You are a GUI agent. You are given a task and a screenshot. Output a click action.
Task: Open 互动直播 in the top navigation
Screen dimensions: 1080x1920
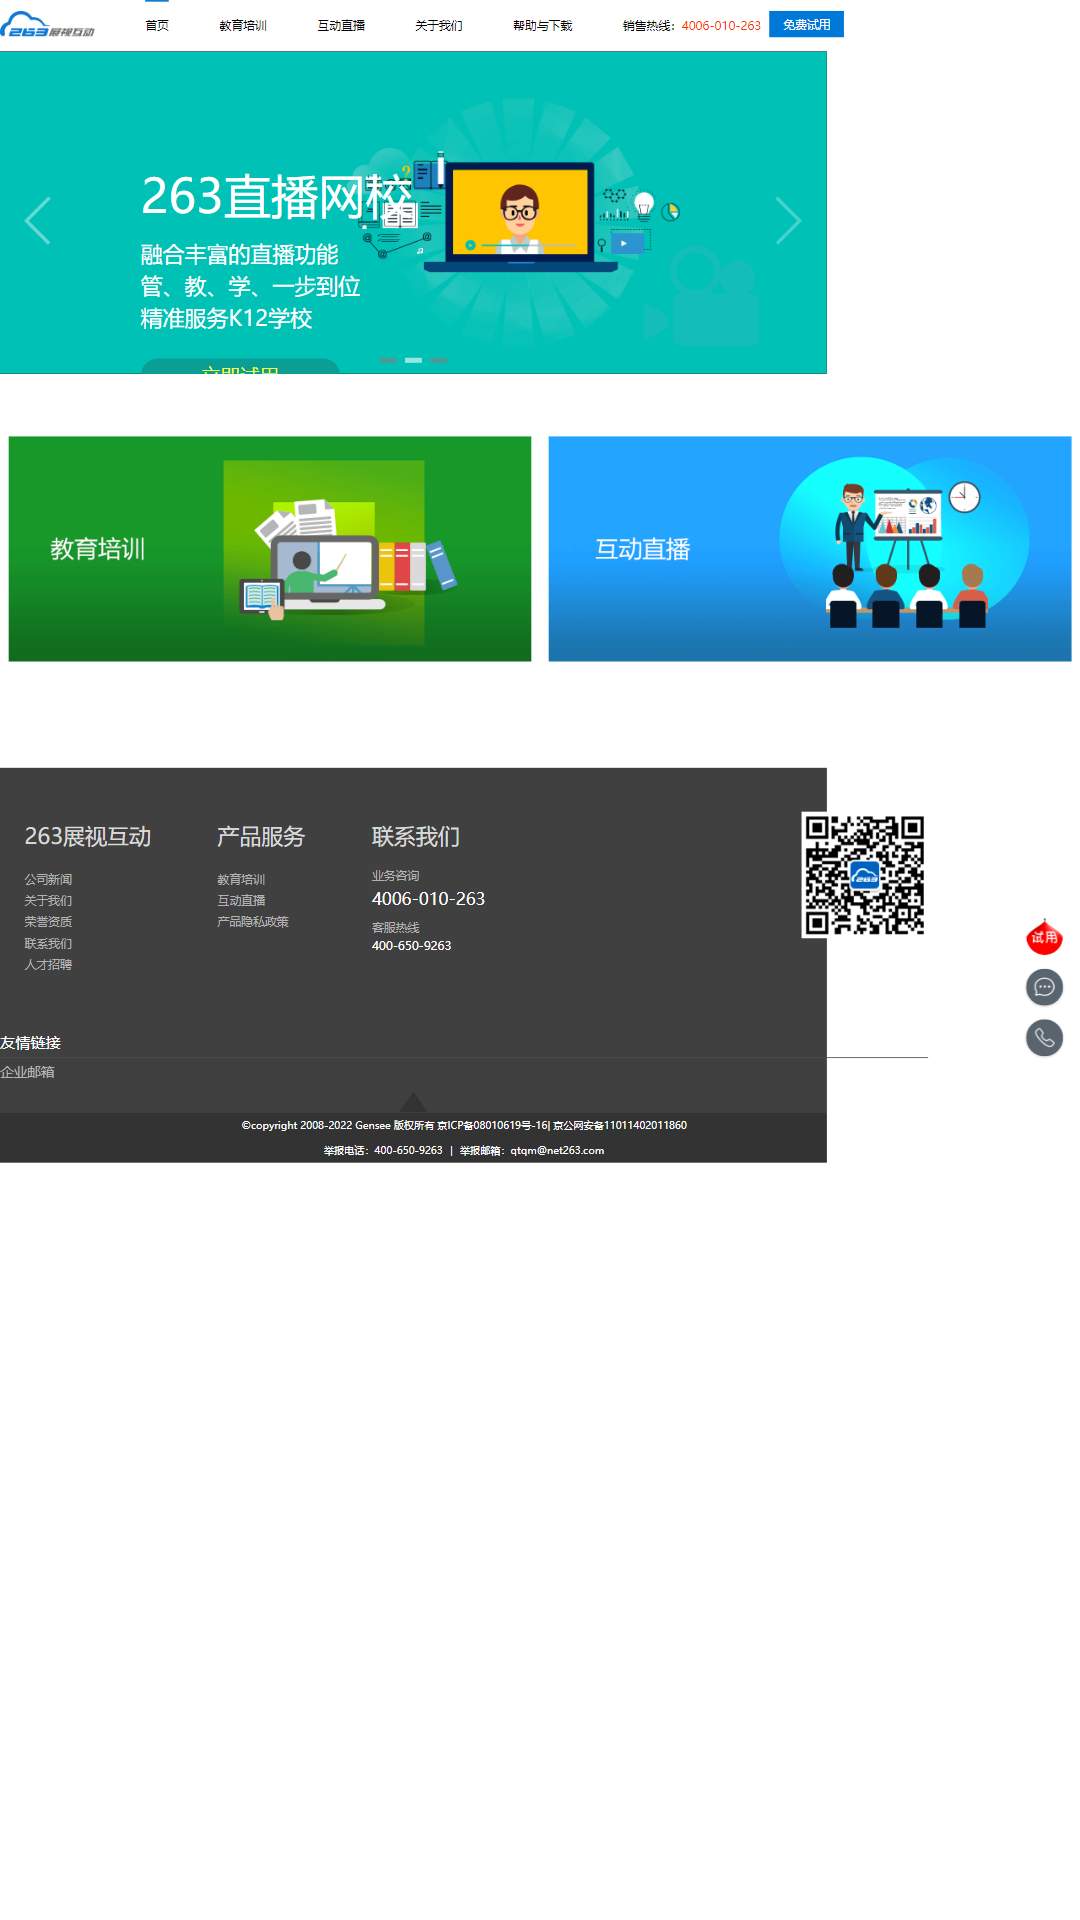(x=341, y=26)
